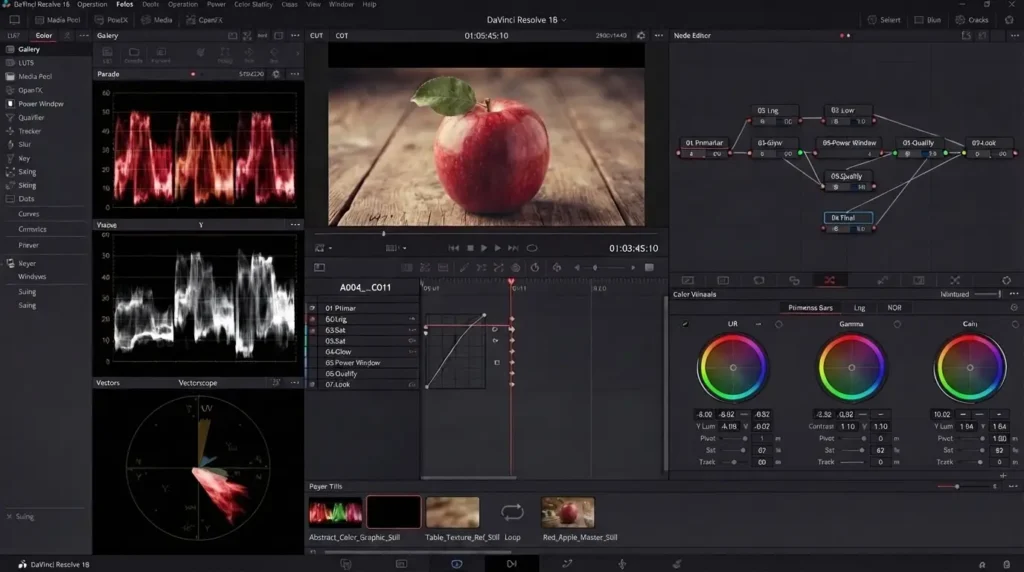The image size is (1024, 572).
Task: Click the red playhead marker on keyframe ruler
Action: point(511,282)
